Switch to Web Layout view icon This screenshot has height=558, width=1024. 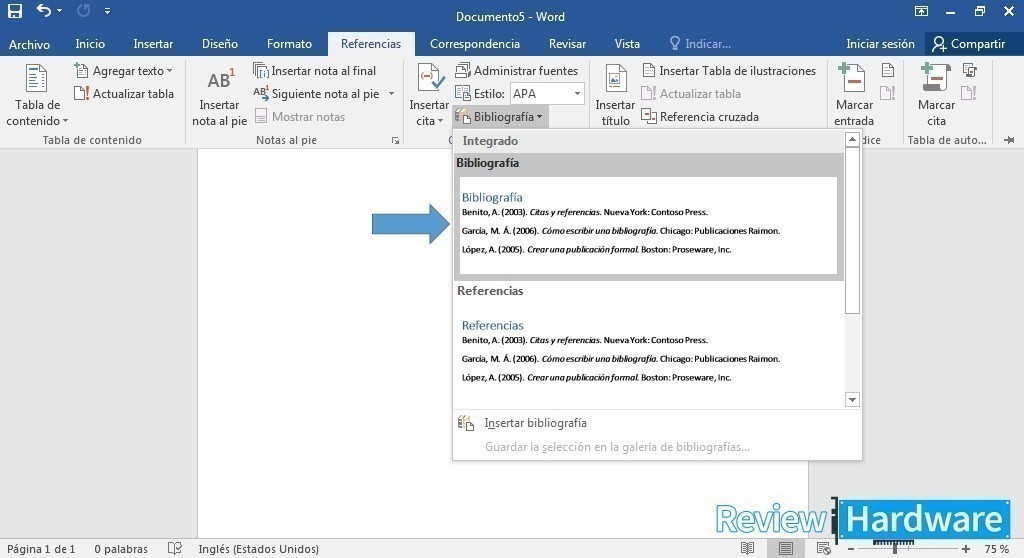824,548
